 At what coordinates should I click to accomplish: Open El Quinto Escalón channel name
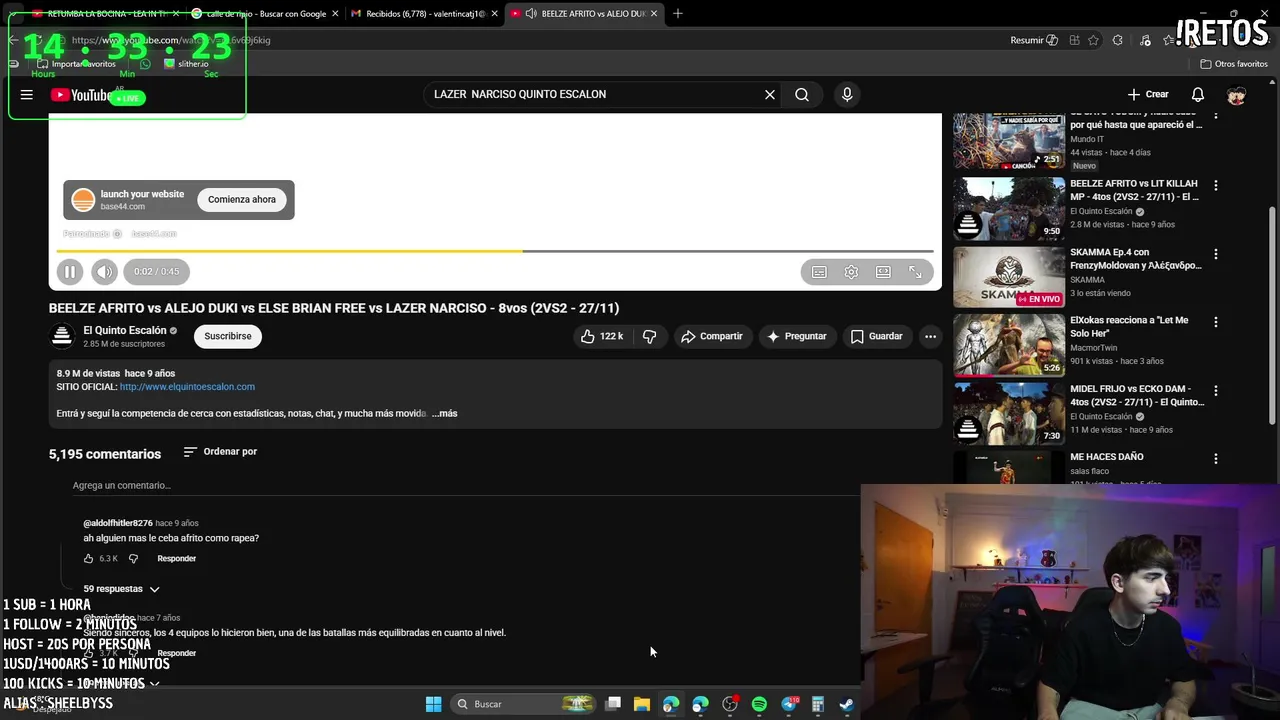pos(125,330)
